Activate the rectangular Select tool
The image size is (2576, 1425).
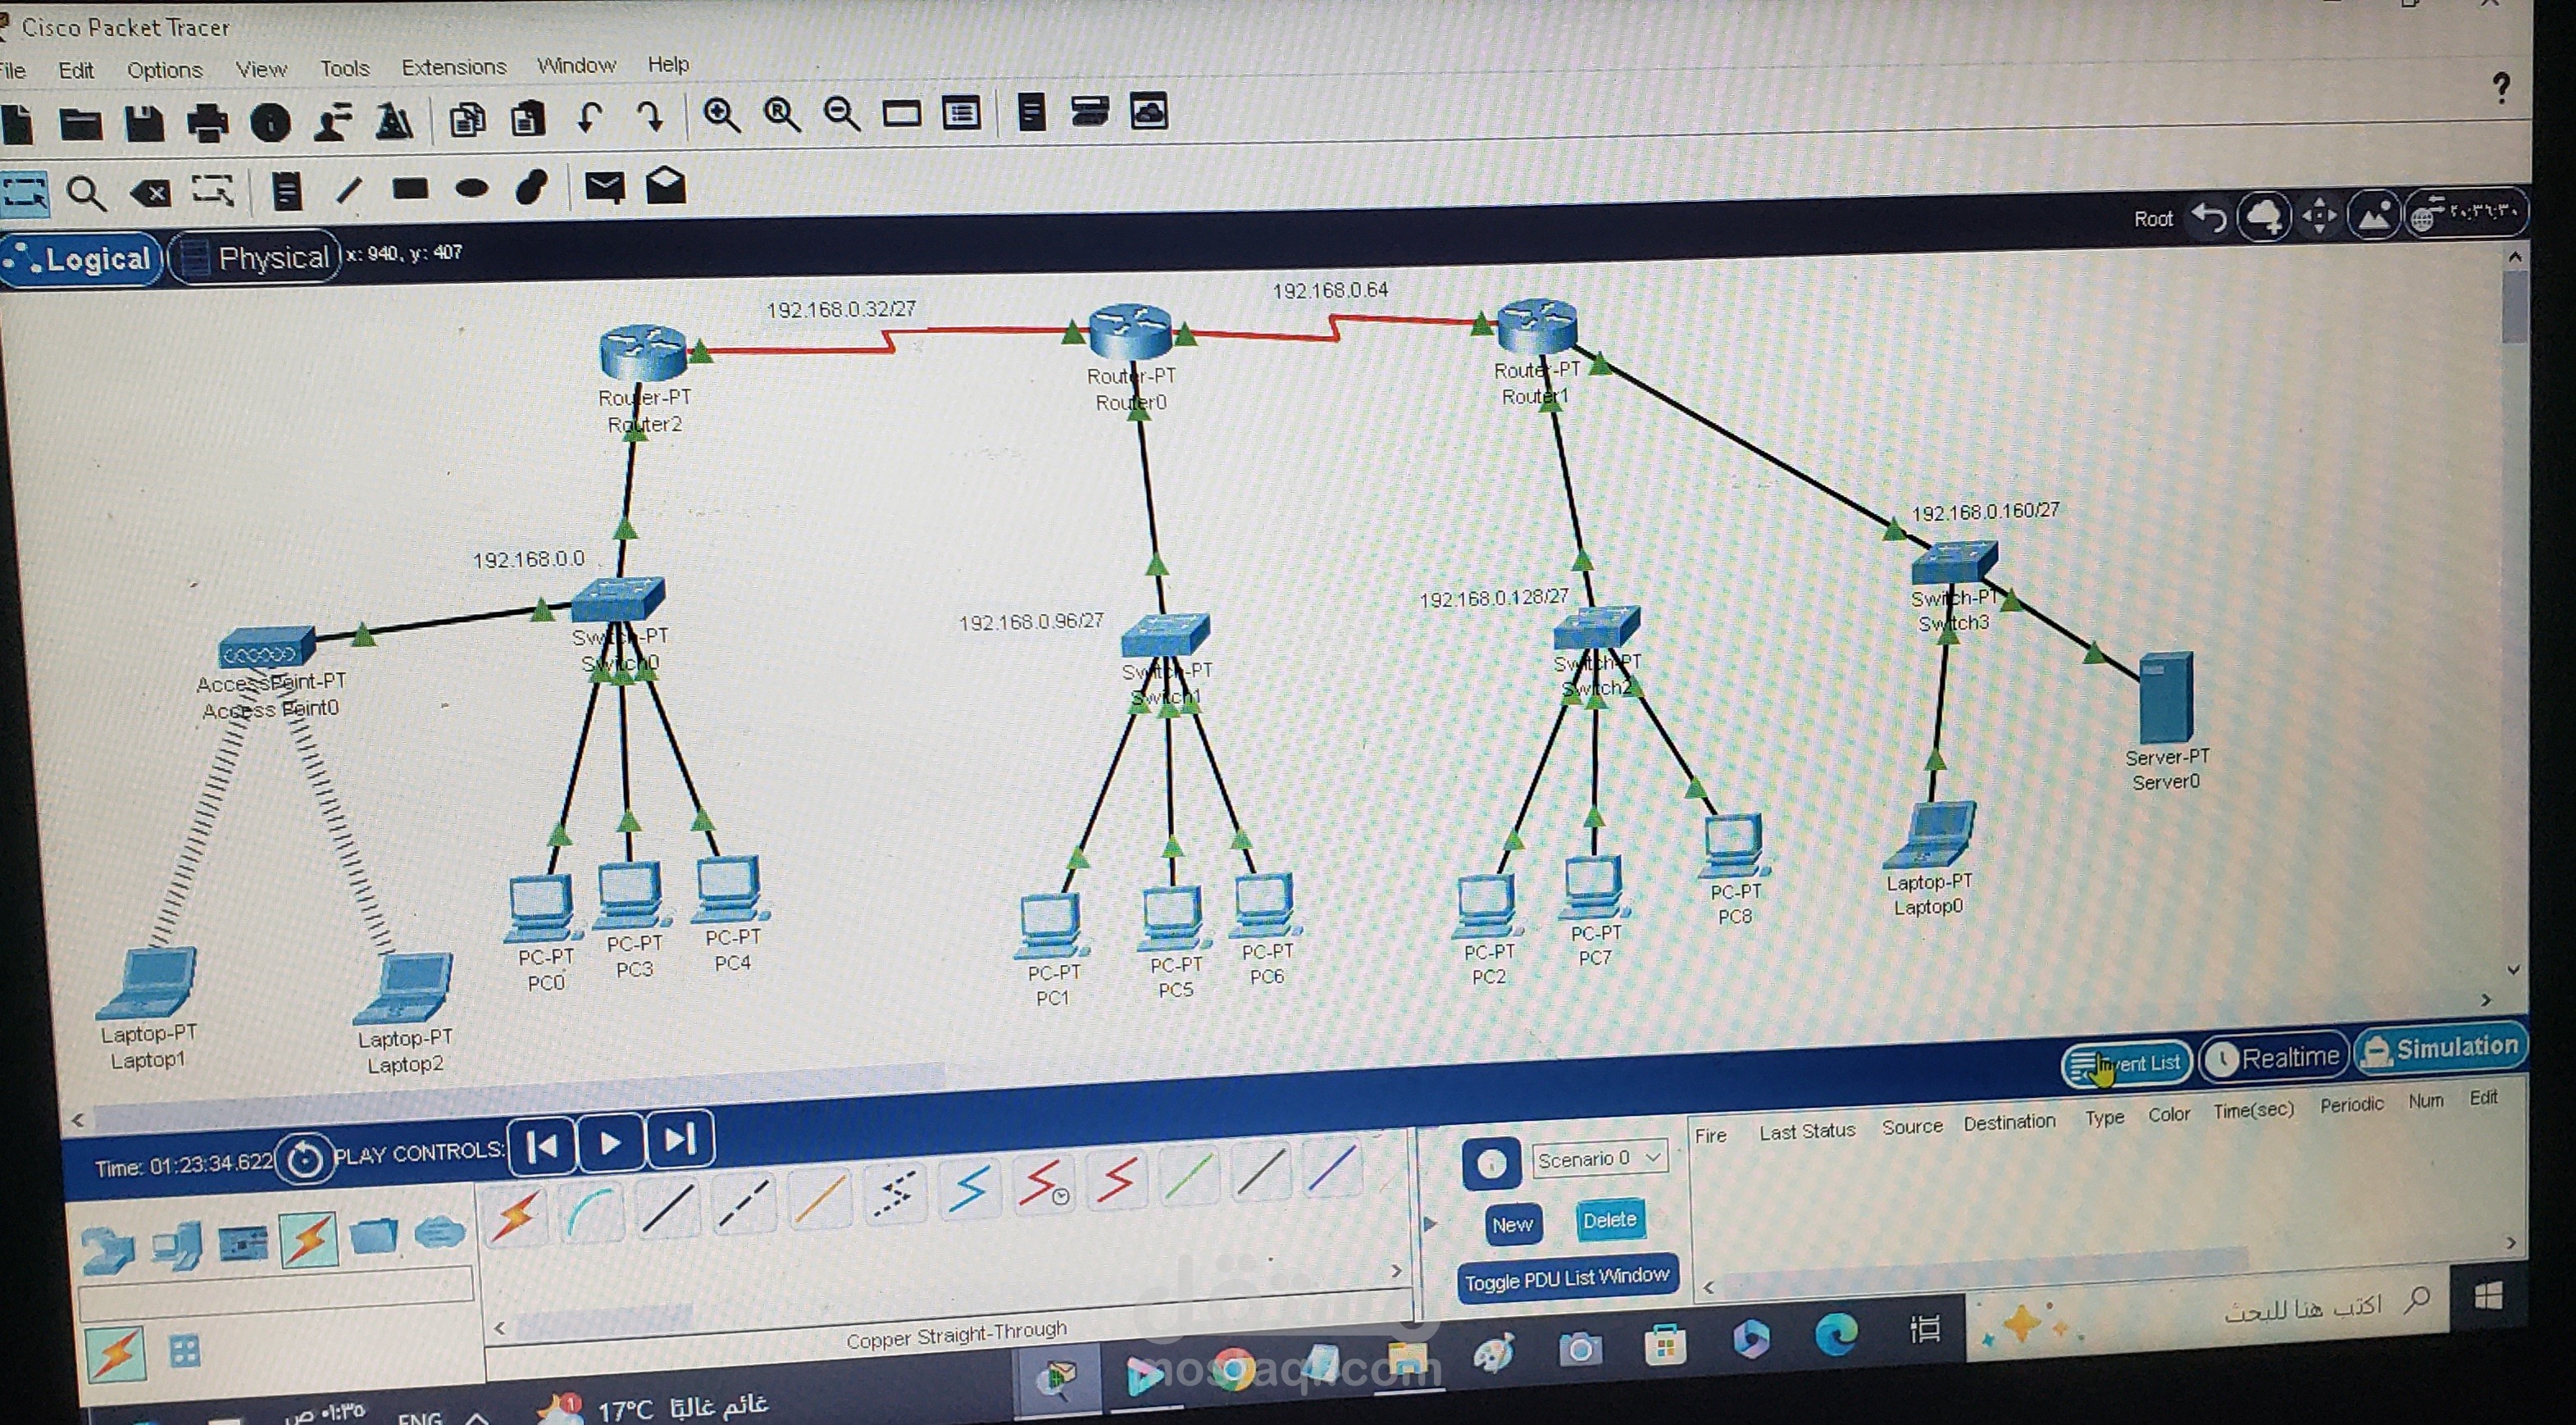[25, 193]
